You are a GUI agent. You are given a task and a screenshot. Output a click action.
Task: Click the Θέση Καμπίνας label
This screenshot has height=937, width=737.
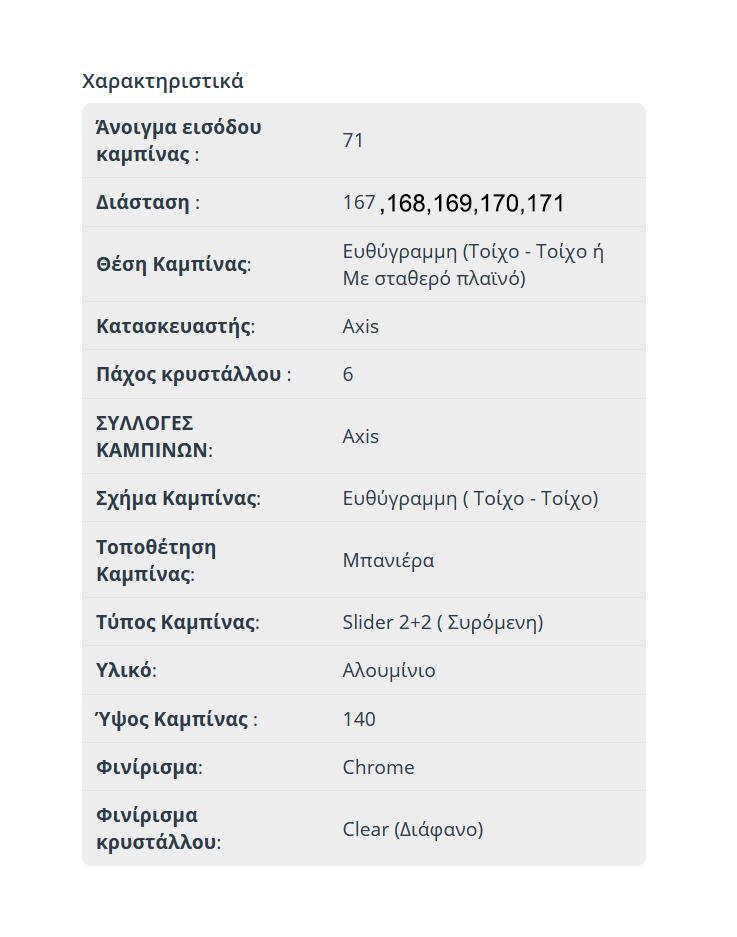click(x=173, y=264)
